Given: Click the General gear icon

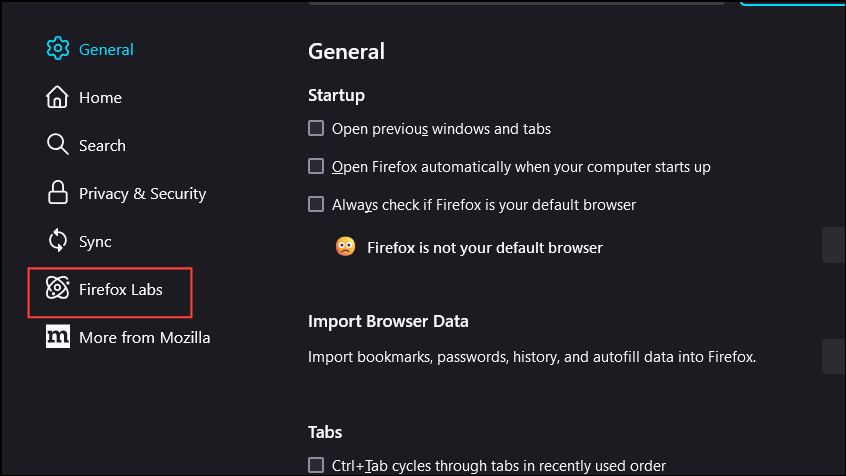Looking at the screenshot, I should click(57, 49).
